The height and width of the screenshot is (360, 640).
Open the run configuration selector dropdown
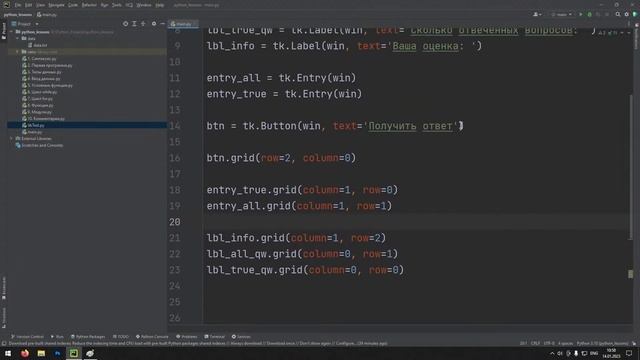561,14
